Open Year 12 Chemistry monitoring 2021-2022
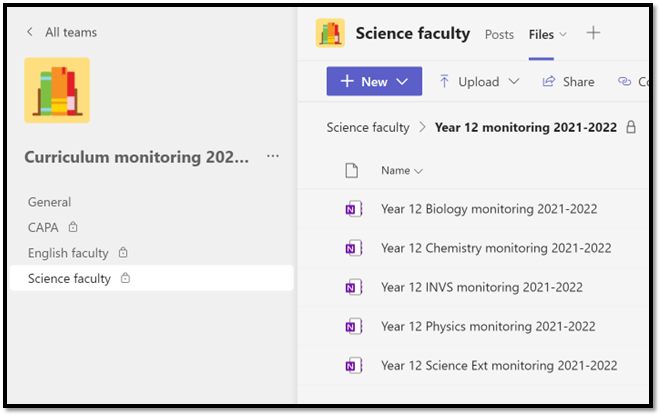The image size is (662, 417). (x=496, y=248)
